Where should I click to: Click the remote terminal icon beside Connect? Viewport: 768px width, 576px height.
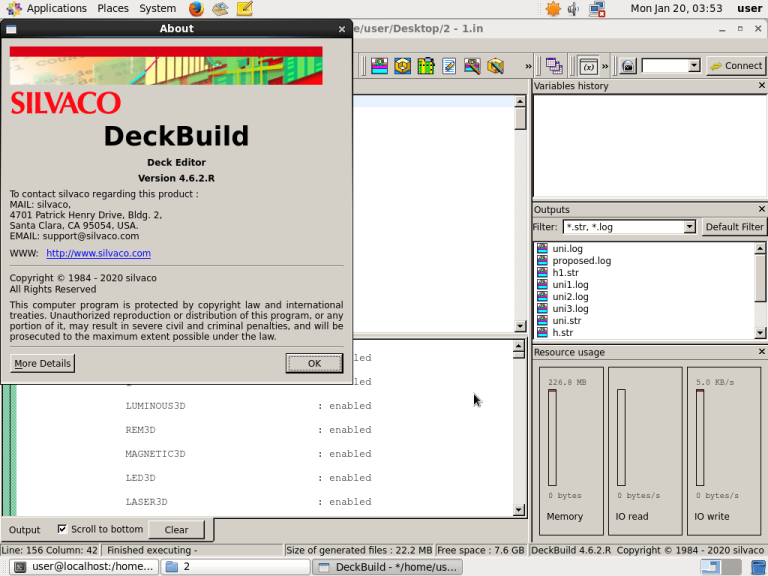(x=628, y=66)
